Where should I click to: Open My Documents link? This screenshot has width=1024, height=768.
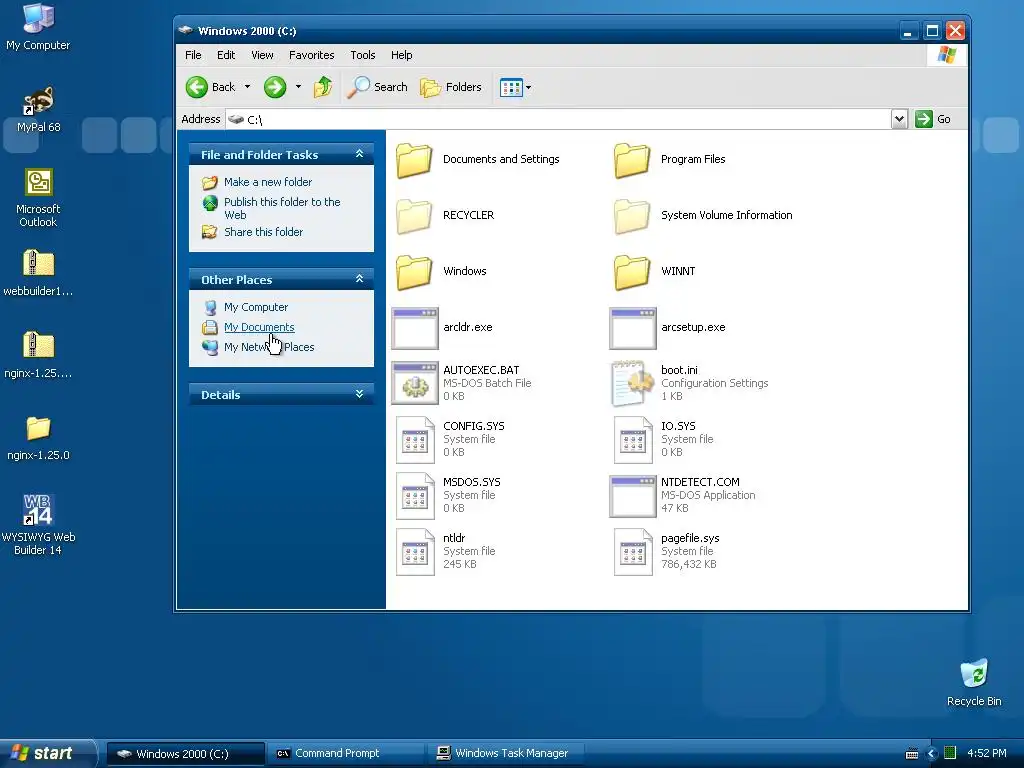pyautogui.click(x=259, y=327)
